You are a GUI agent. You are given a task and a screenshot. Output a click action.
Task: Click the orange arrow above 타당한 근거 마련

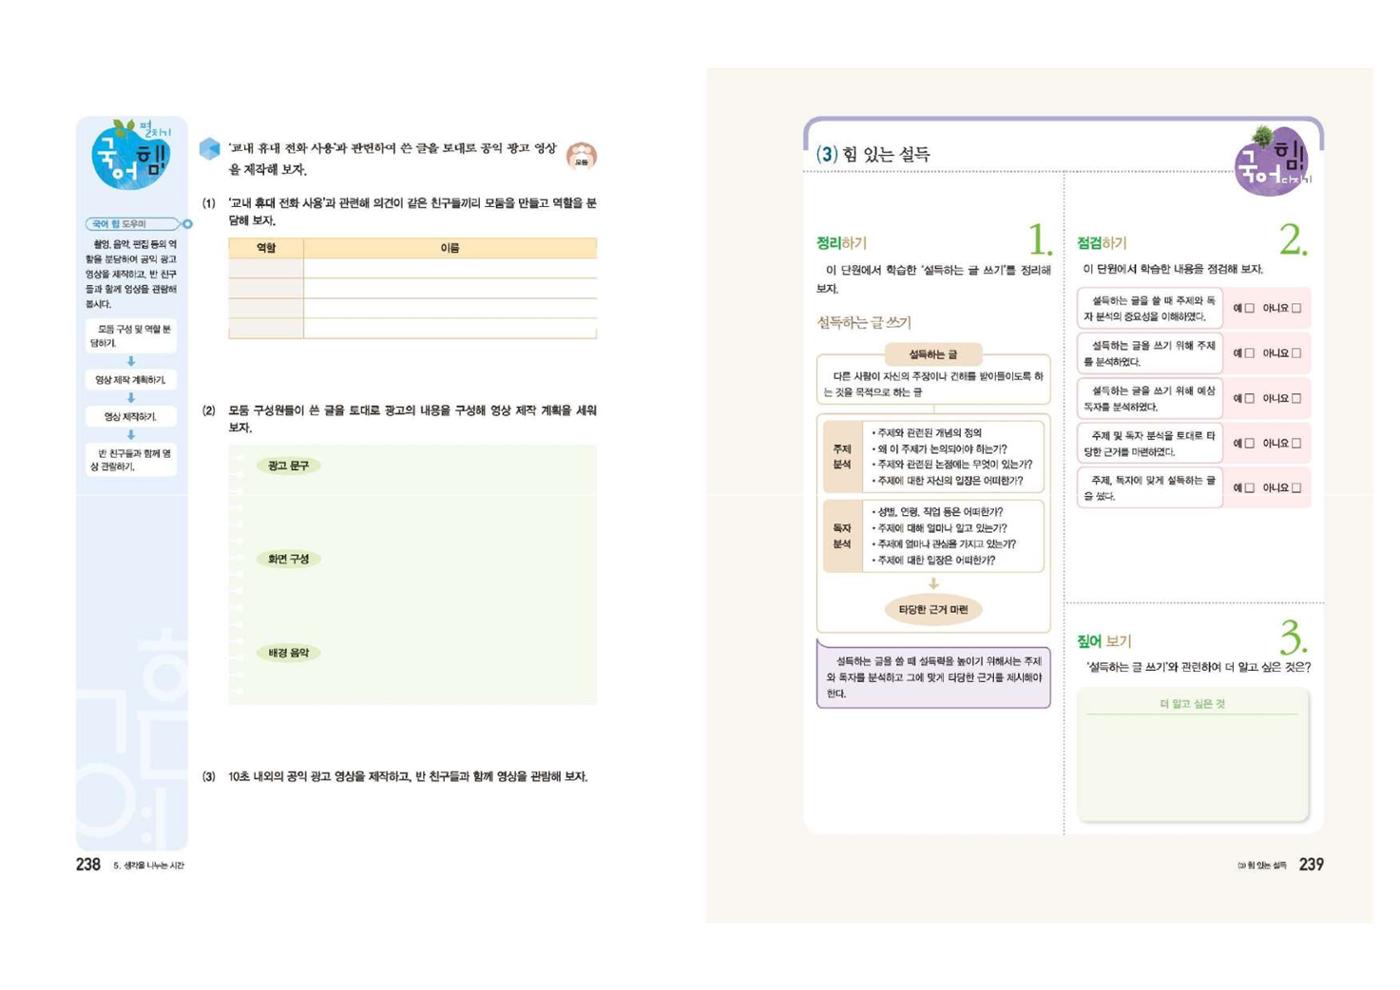[x=933, y=583]
